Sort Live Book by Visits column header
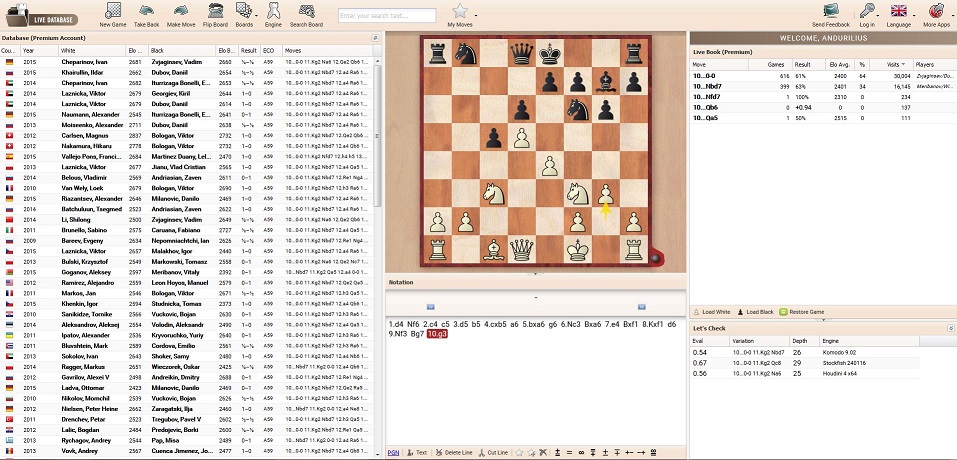This screenshot has height=460, width=957. point(892,64)
